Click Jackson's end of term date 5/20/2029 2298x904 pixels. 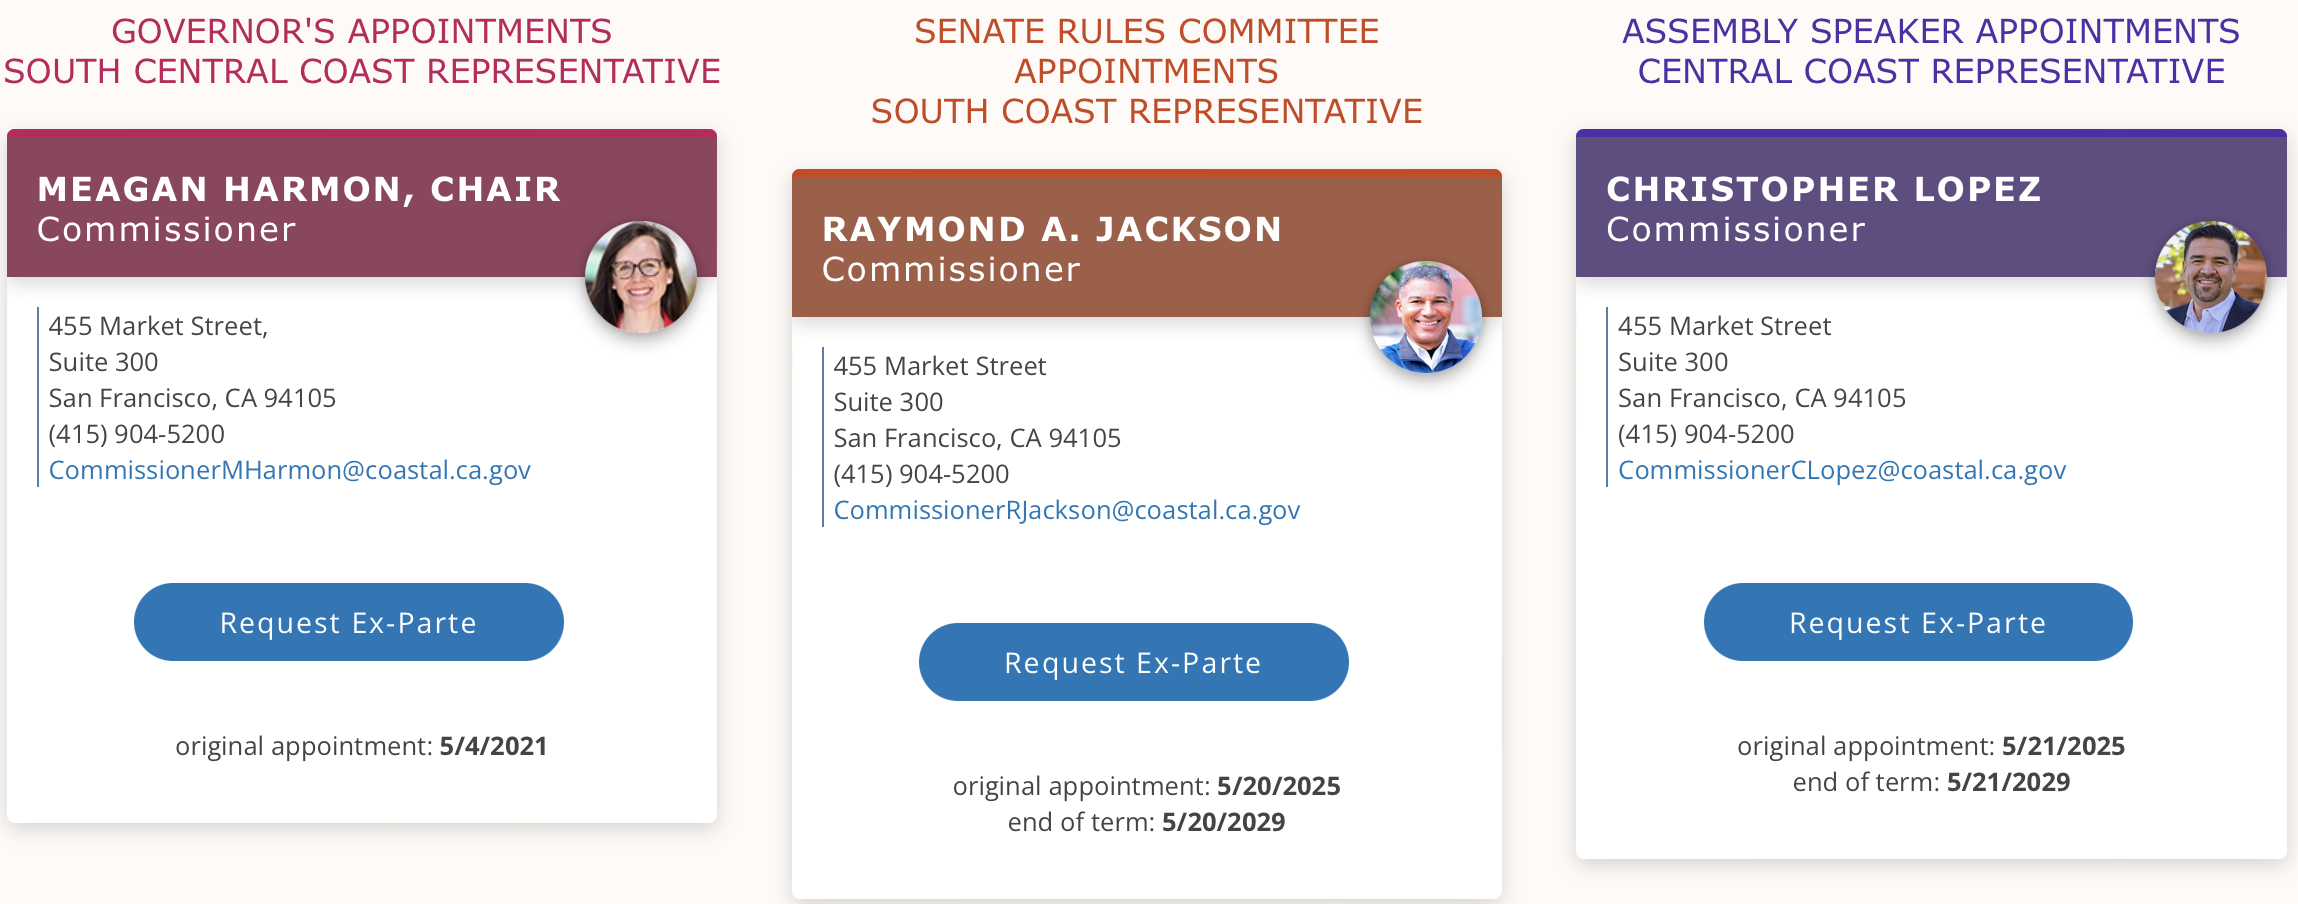(1223, 822)
